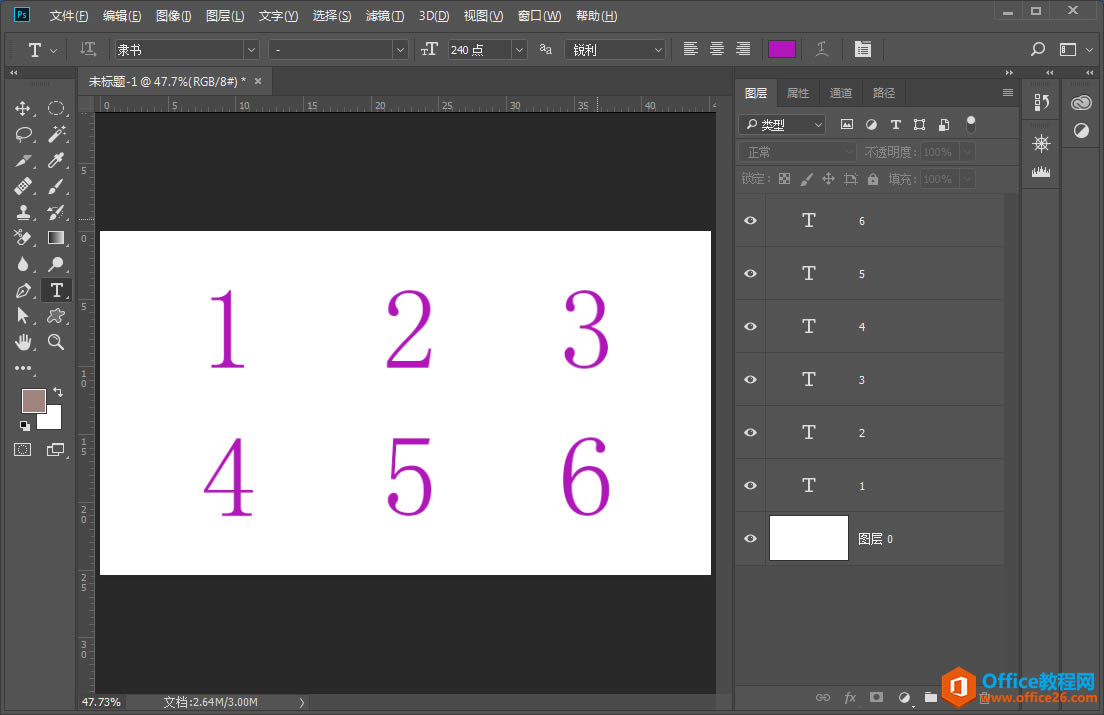Select the Move tool
Screen dimensions: 1104x715
pos(23,108)
